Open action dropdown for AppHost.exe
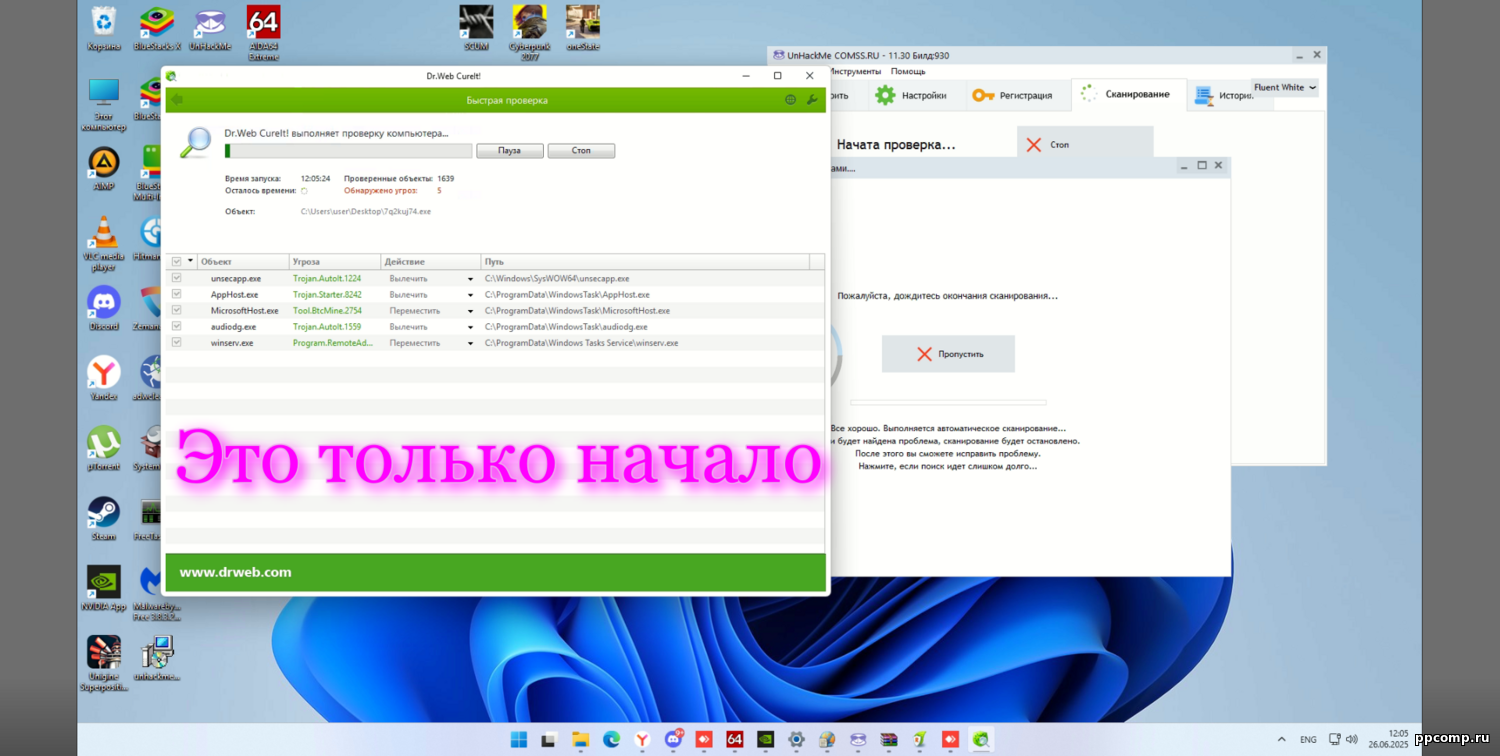 click(x=470, y=295)
